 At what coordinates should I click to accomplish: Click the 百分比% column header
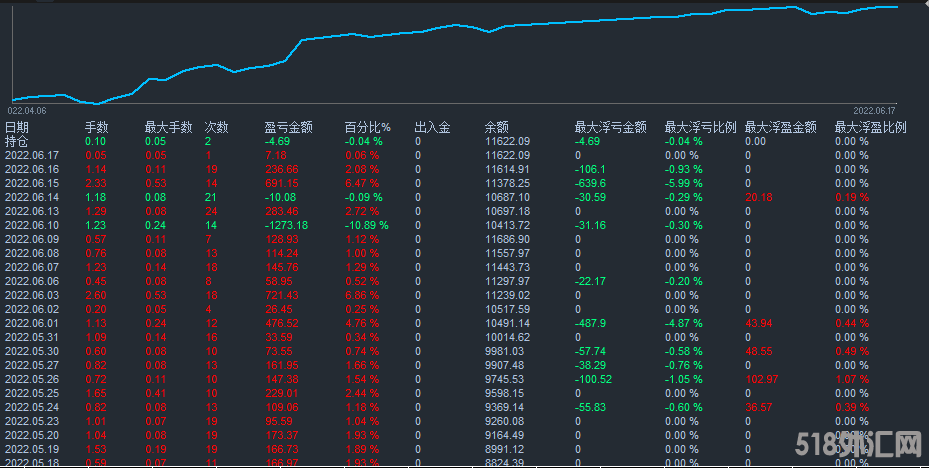[x=367, y=127]
